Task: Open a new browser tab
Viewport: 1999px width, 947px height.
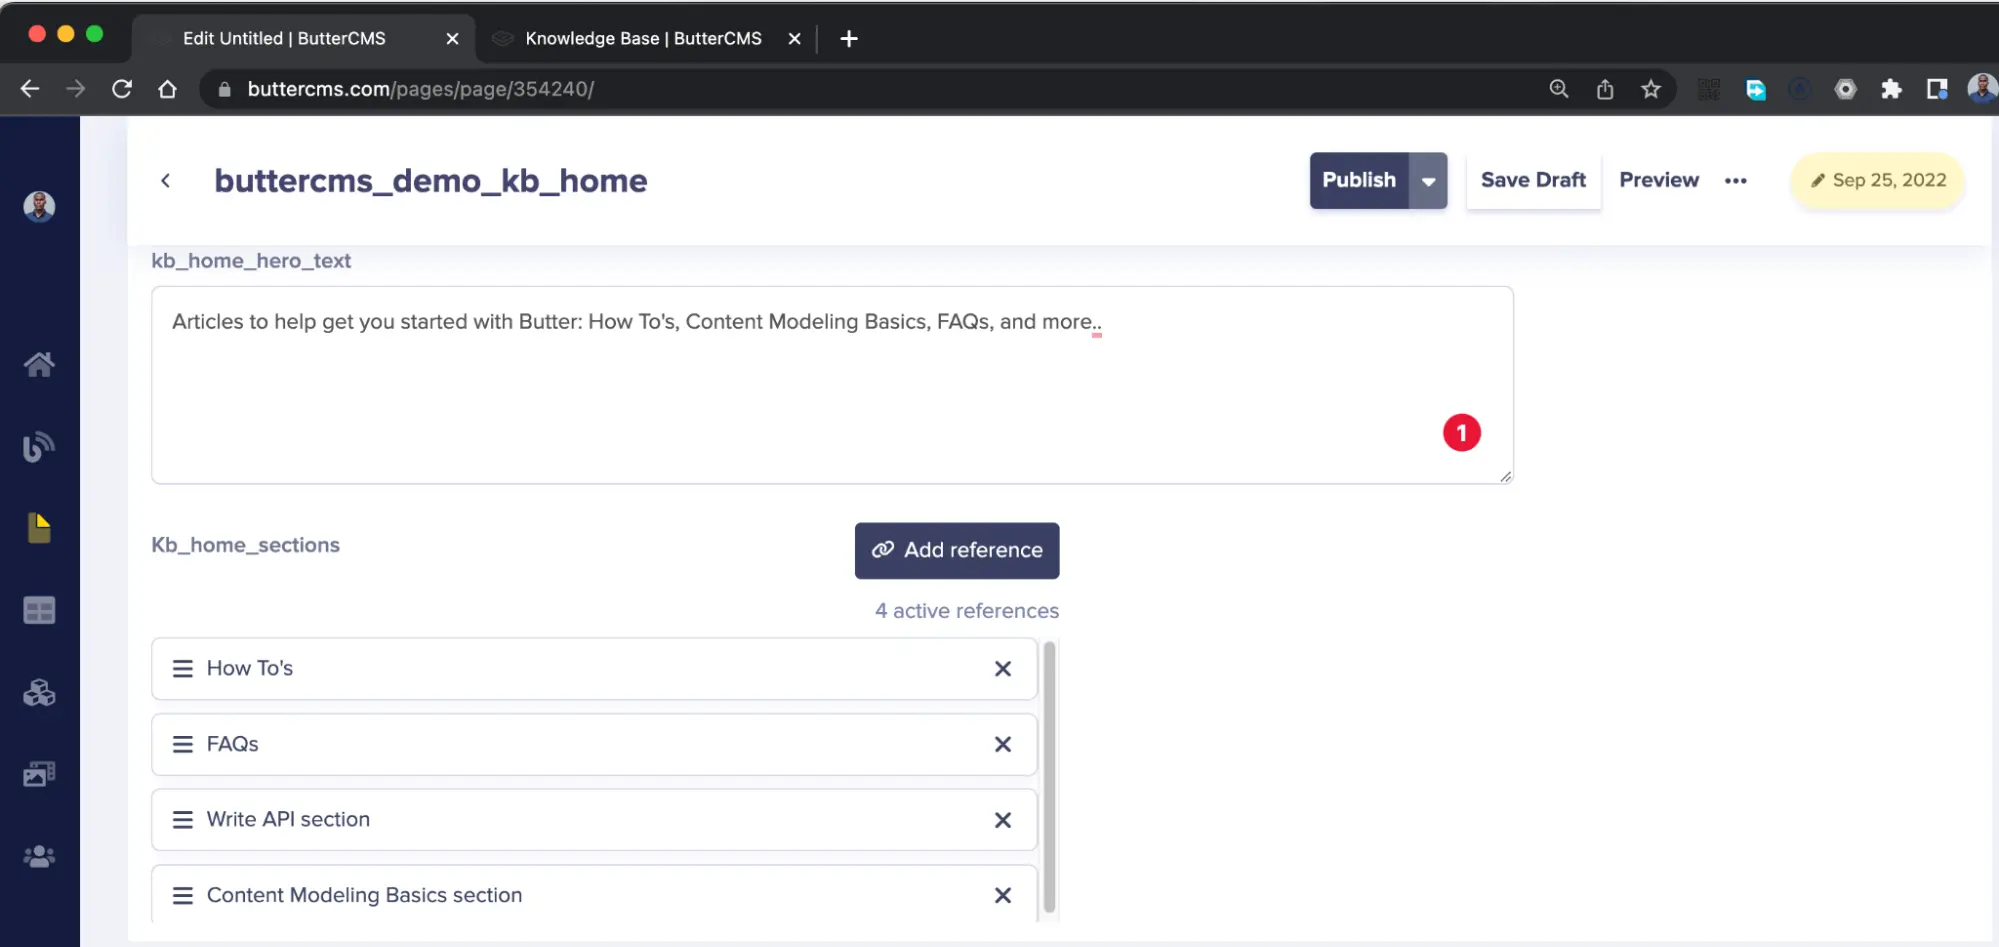Action: 849,38
